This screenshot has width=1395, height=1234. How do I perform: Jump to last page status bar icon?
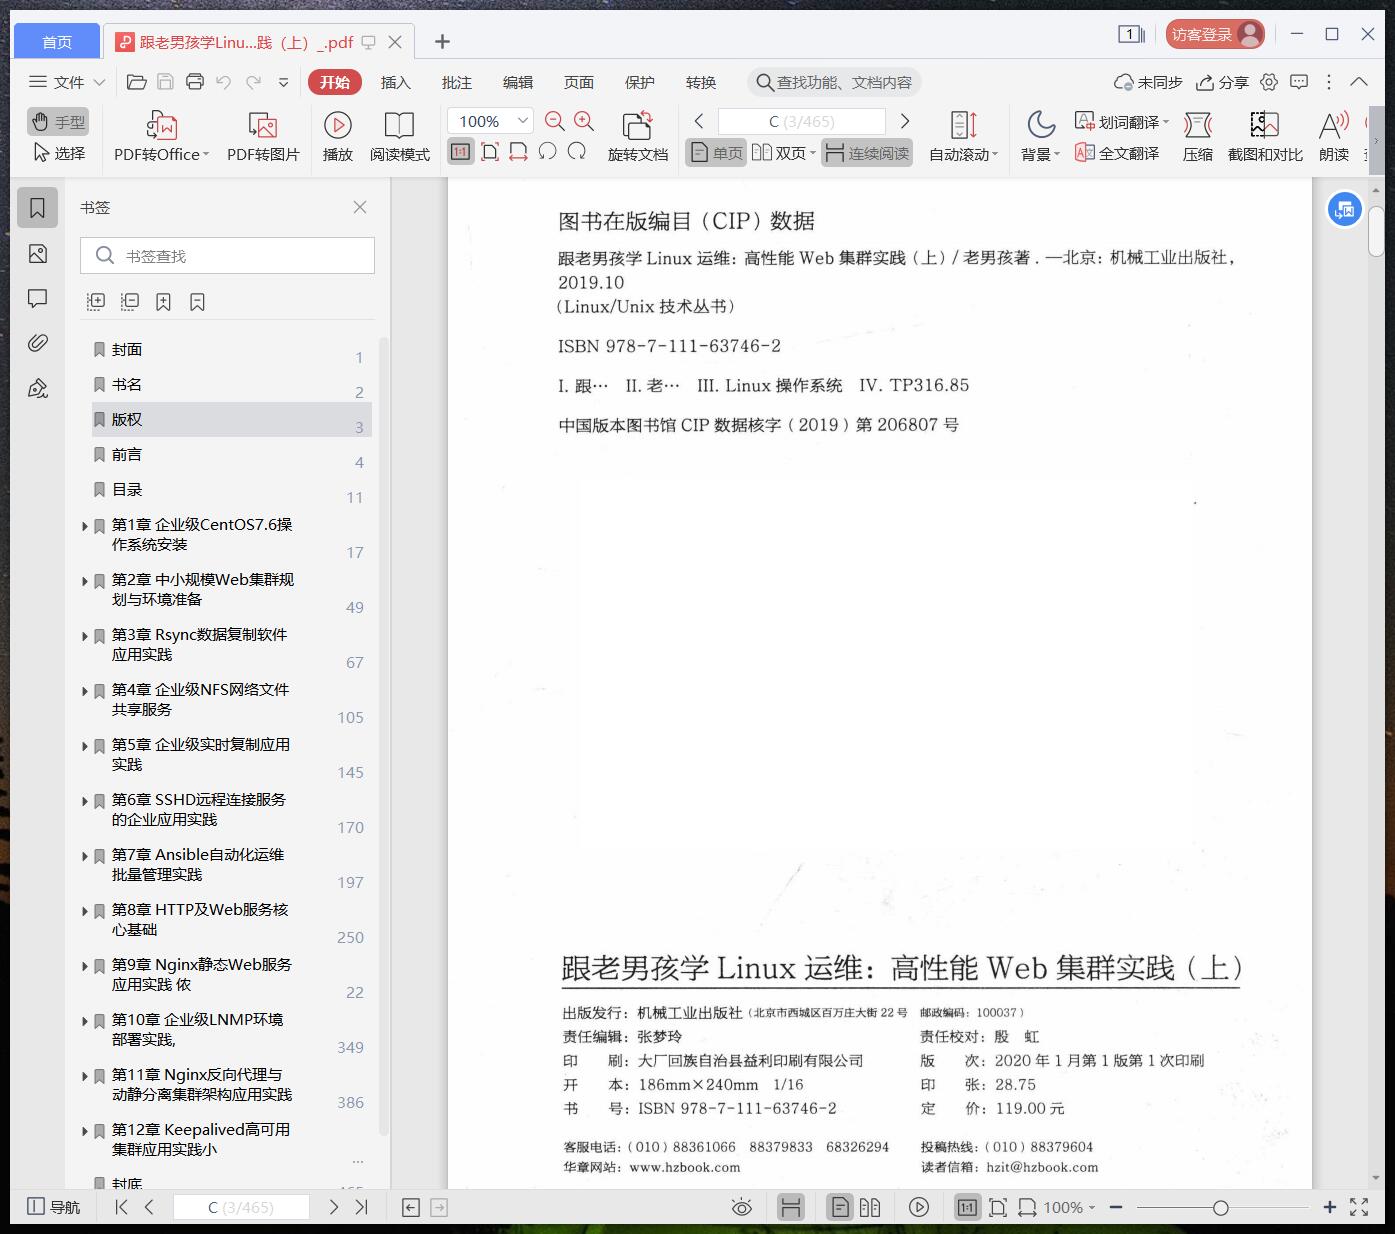[x=362, y=1207]
